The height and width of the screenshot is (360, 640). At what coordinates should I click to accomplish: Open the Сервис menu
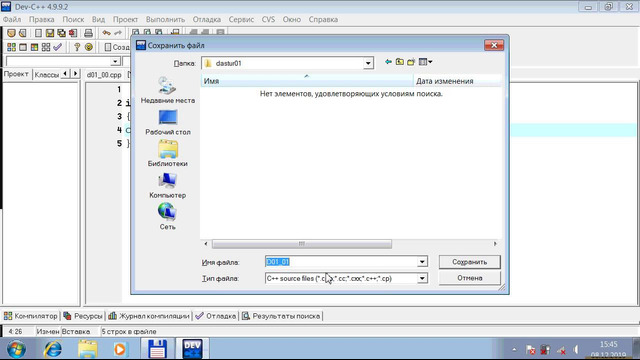click(241, 20)
